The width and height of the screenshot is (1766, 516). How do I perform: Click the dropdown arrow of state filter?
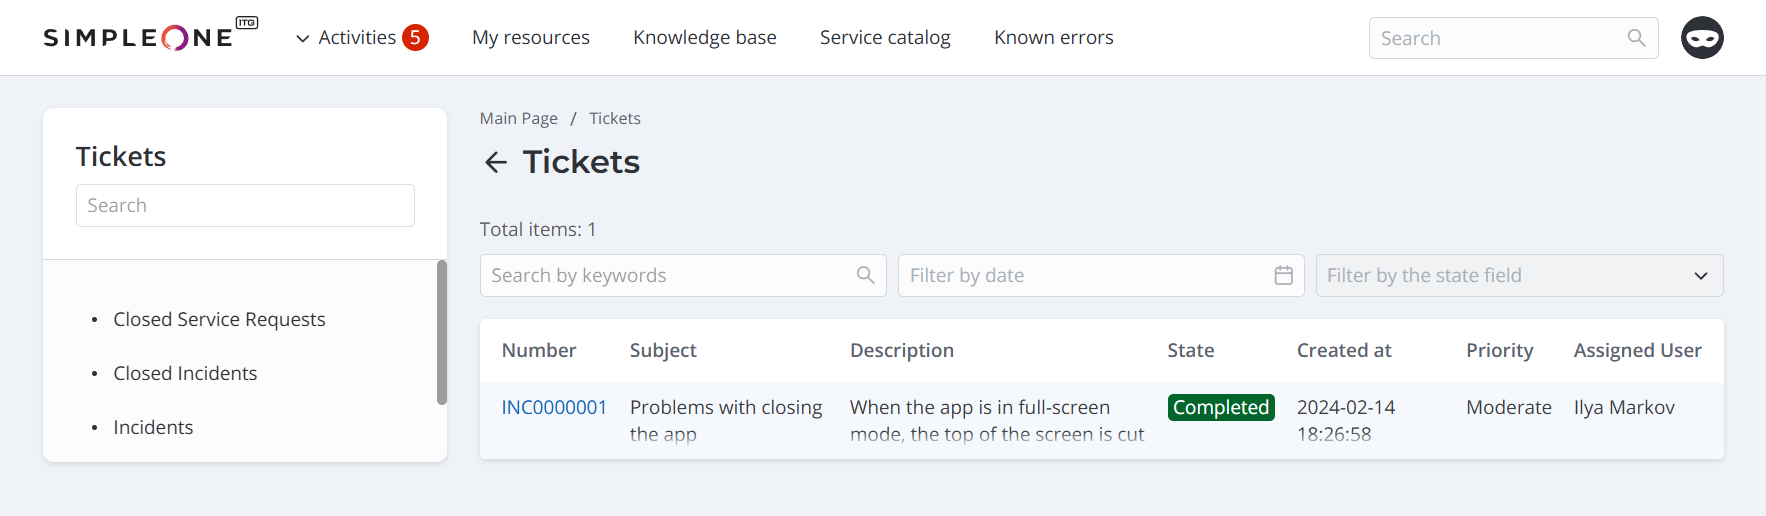(1700, 276)
